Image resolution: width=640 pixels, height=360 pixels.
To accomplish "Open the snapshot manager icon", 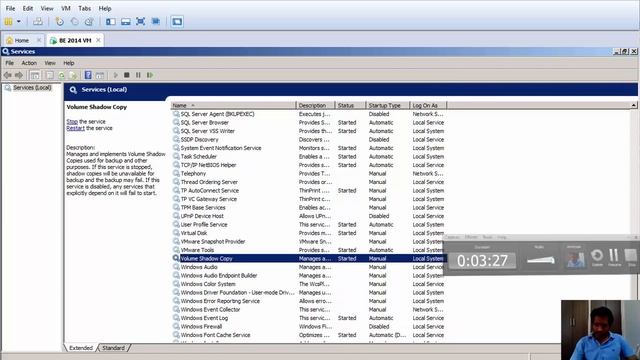I will [x=89, y=22].
